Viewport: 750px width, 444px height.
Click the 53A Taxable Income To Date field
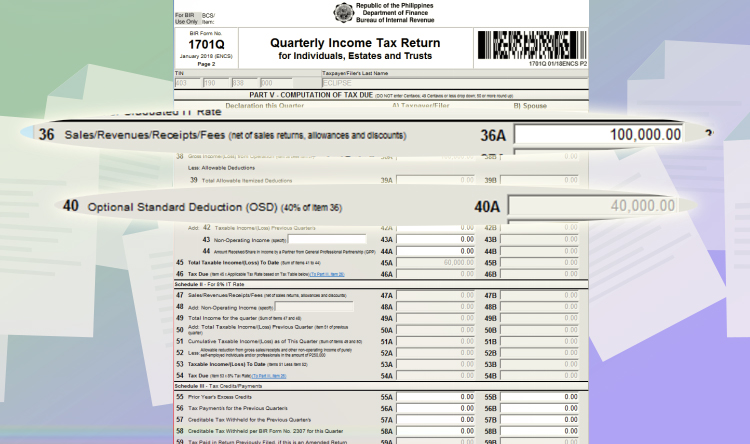point(436,365)
